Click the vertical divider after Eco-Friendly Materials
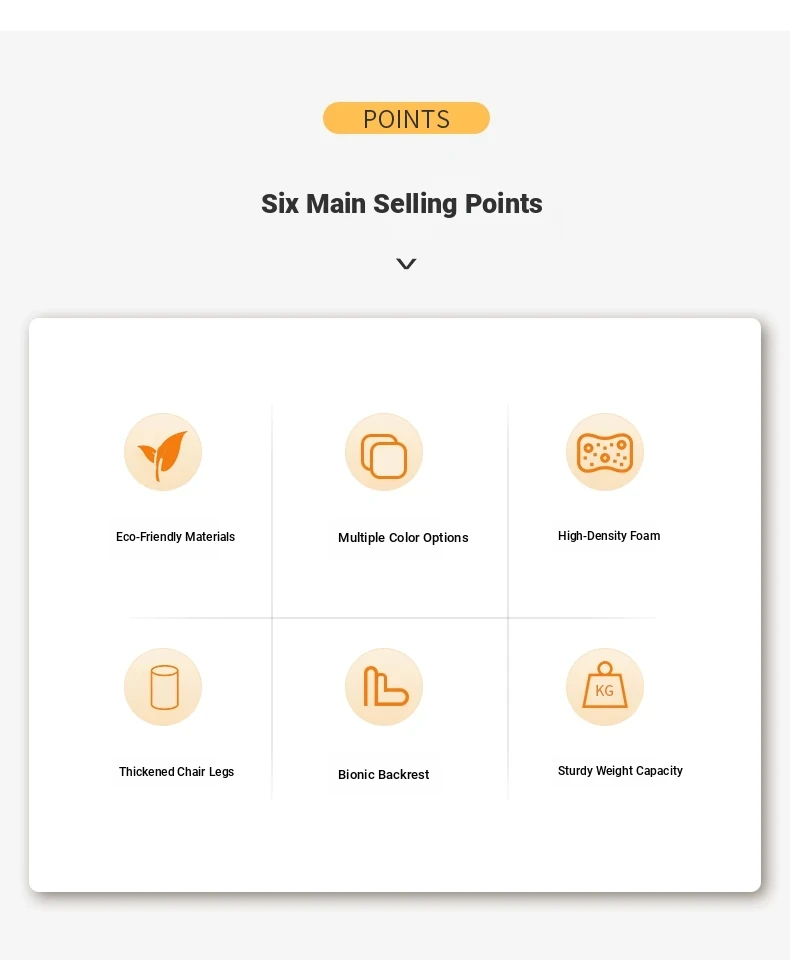 [x=272, y=602]
